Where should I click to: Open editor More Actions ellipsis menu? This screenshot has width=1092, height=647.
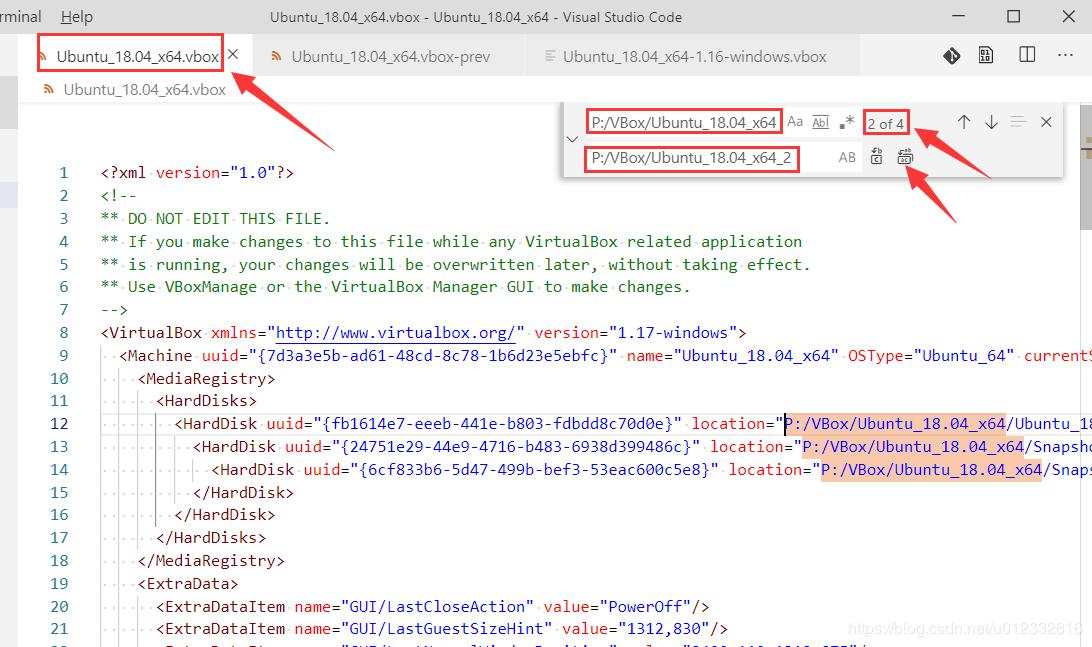point(1065,55)
